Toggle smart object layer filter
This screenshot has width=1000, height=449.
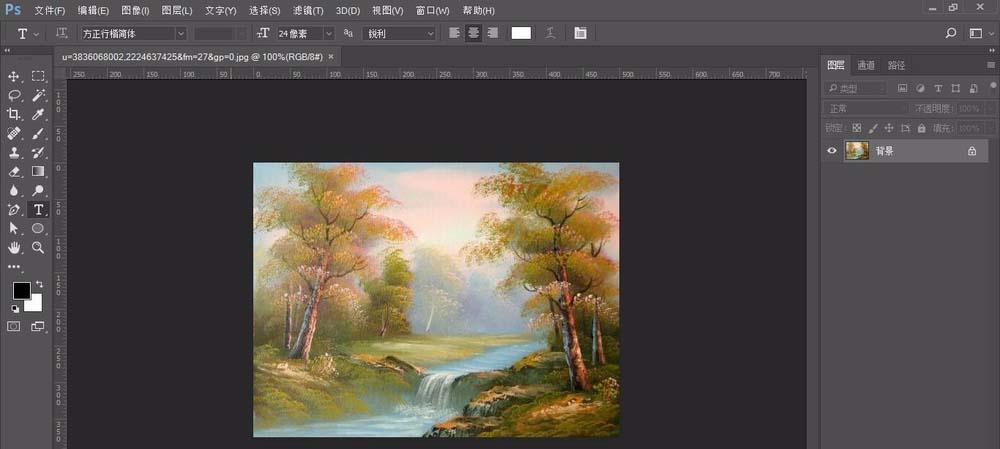pos(973,89)
